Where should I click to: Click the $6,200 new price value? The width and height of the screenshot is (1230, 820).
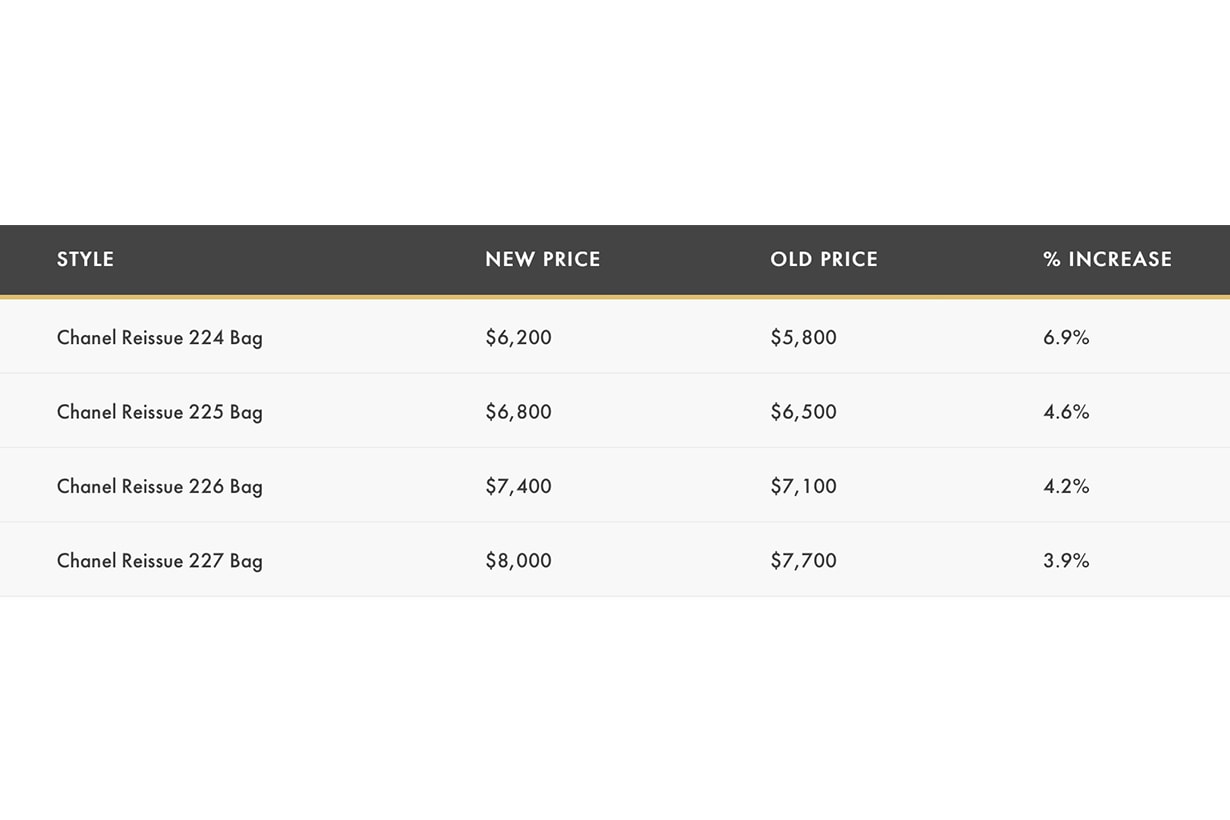coord(518,338)
